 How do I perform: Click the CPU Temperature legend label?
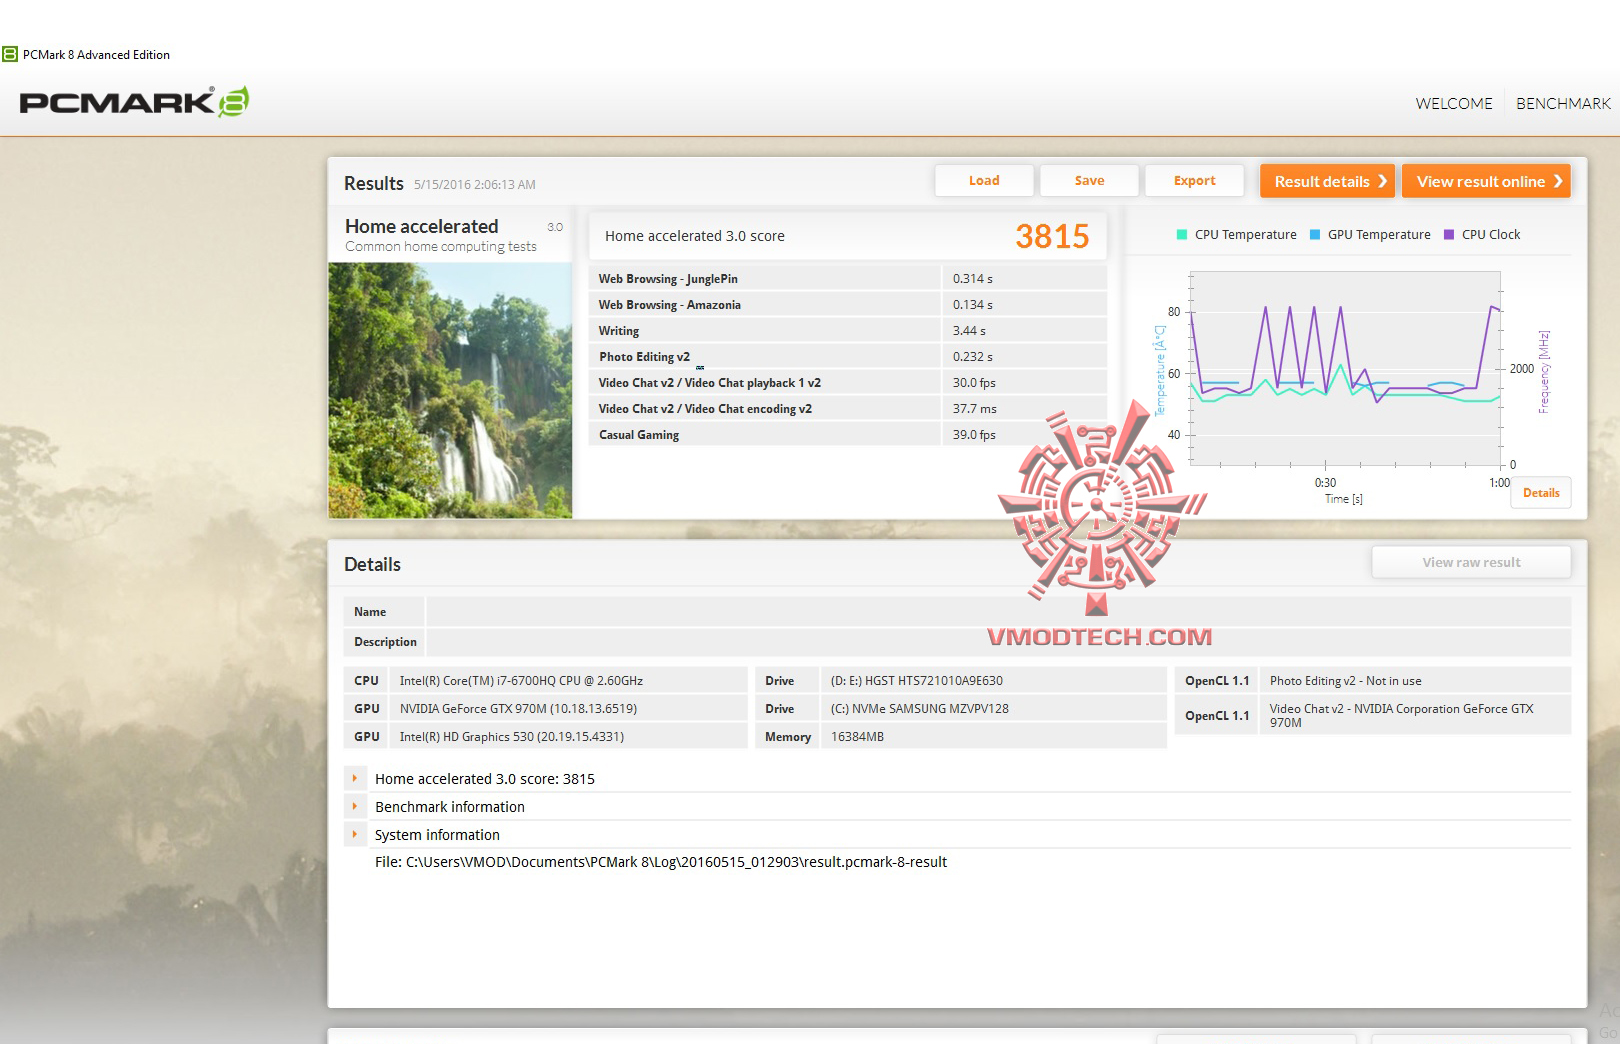(1245, 235)
